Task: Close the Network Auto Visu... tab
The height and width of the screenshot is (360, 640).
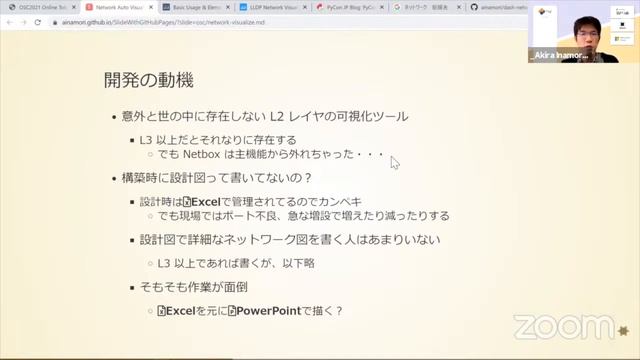Action: coord(151,7)
